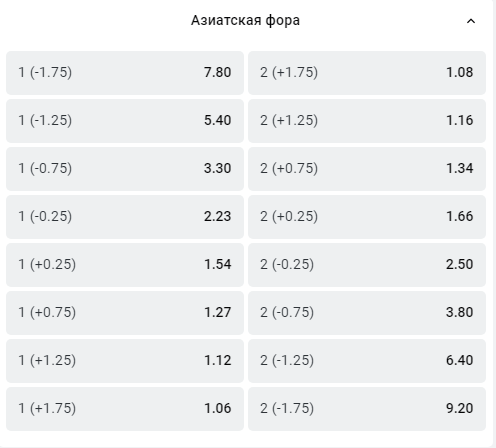Collapse the Азиатская фора section chevron
Viewport: 496px width, 448px height.
(471, 21)
